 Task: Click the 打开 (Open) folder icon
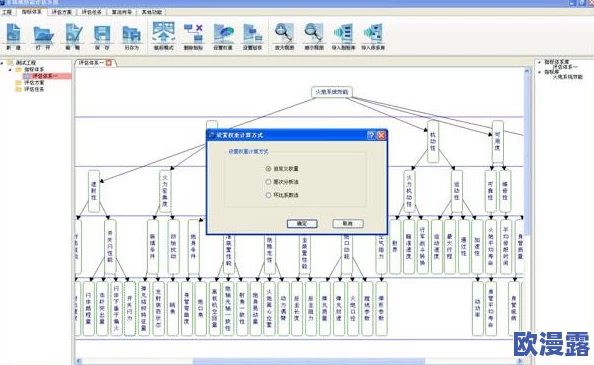tap(43, 34)
